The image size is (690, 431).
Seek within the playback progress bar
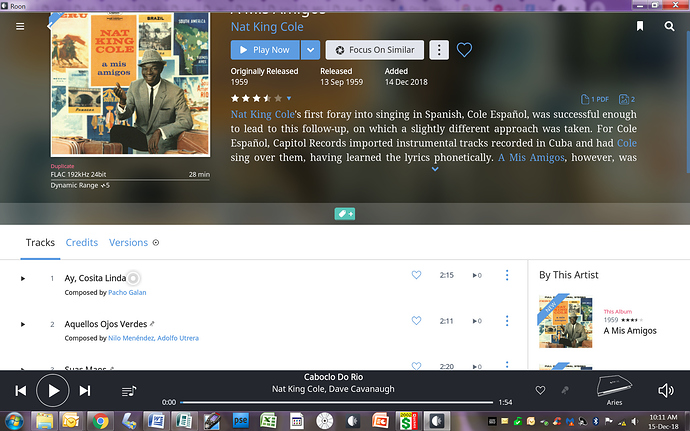[337, 402]
